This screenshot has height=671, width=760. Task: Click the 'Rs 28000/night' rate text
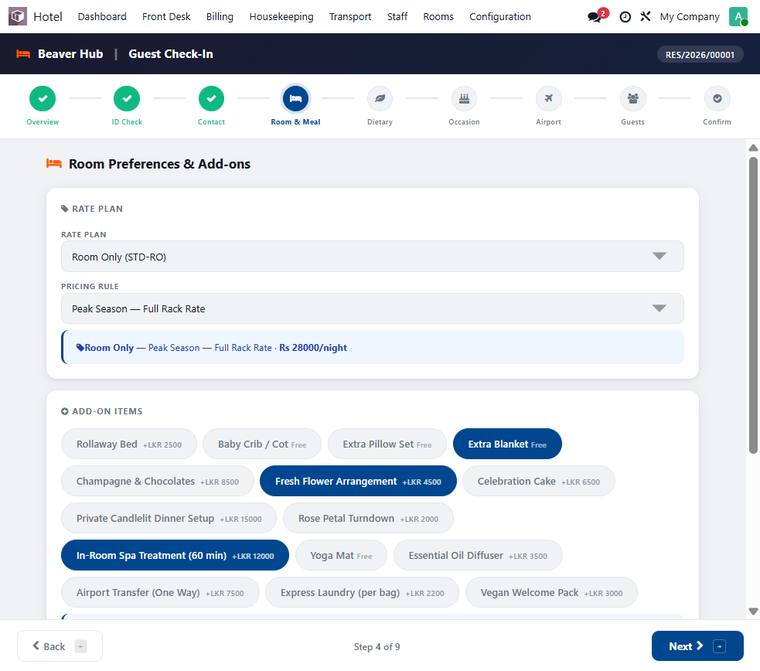click(x=313, y=348)
